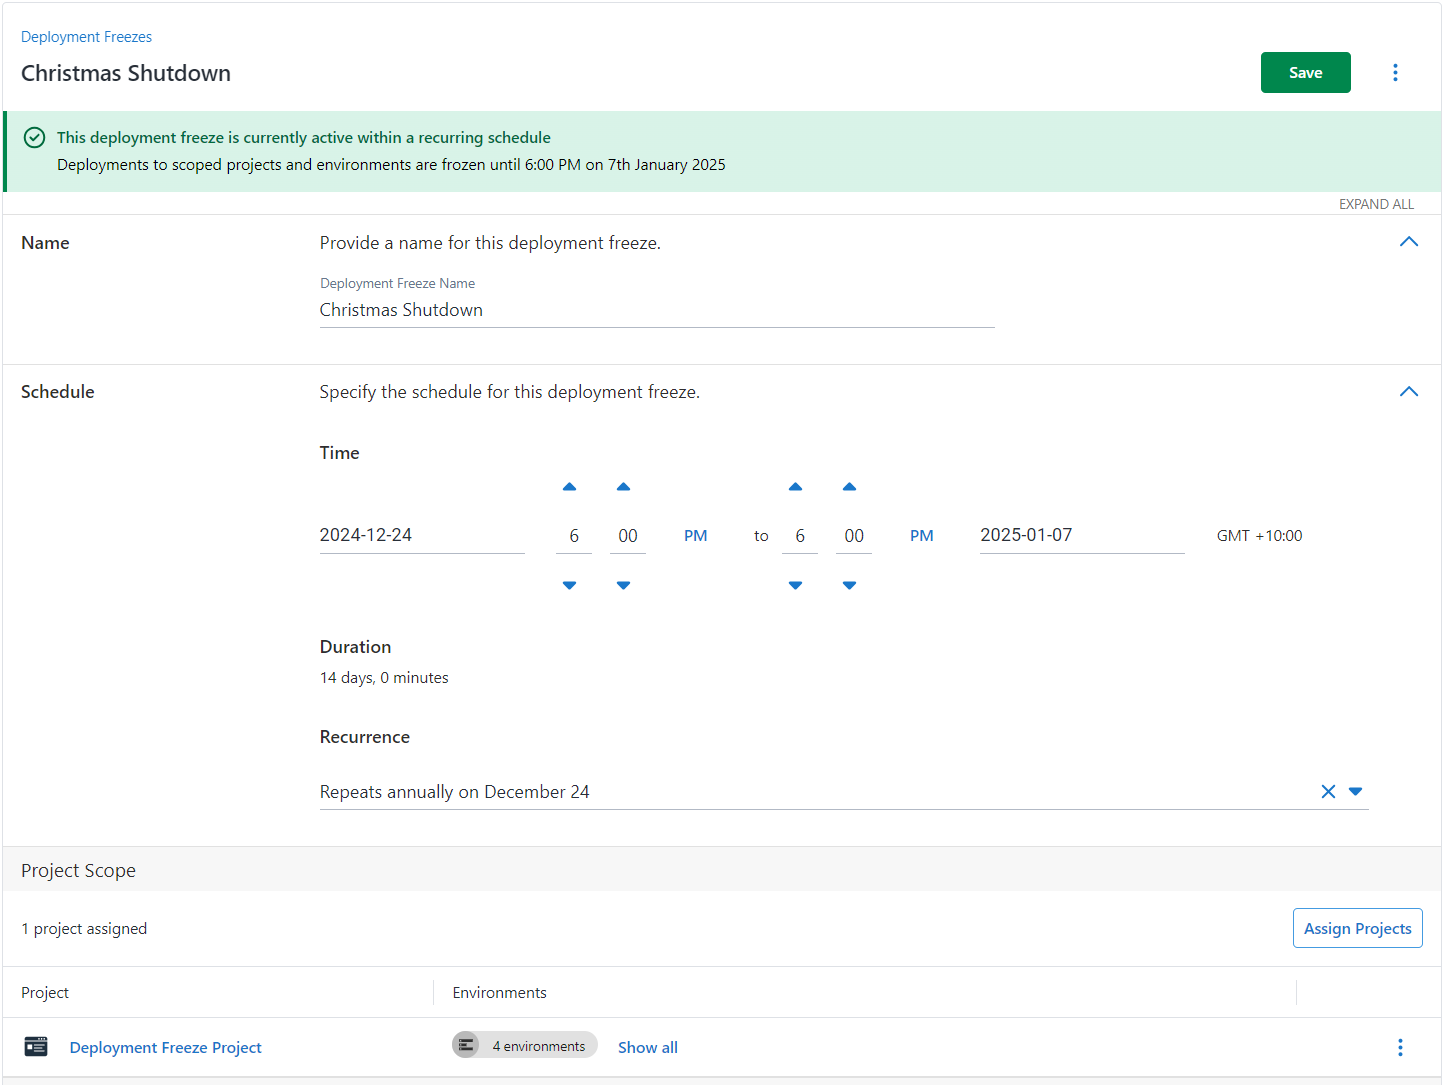Open the Recurrence dropdown
Screen dimensions: 1448x1085
[1356, 792]
